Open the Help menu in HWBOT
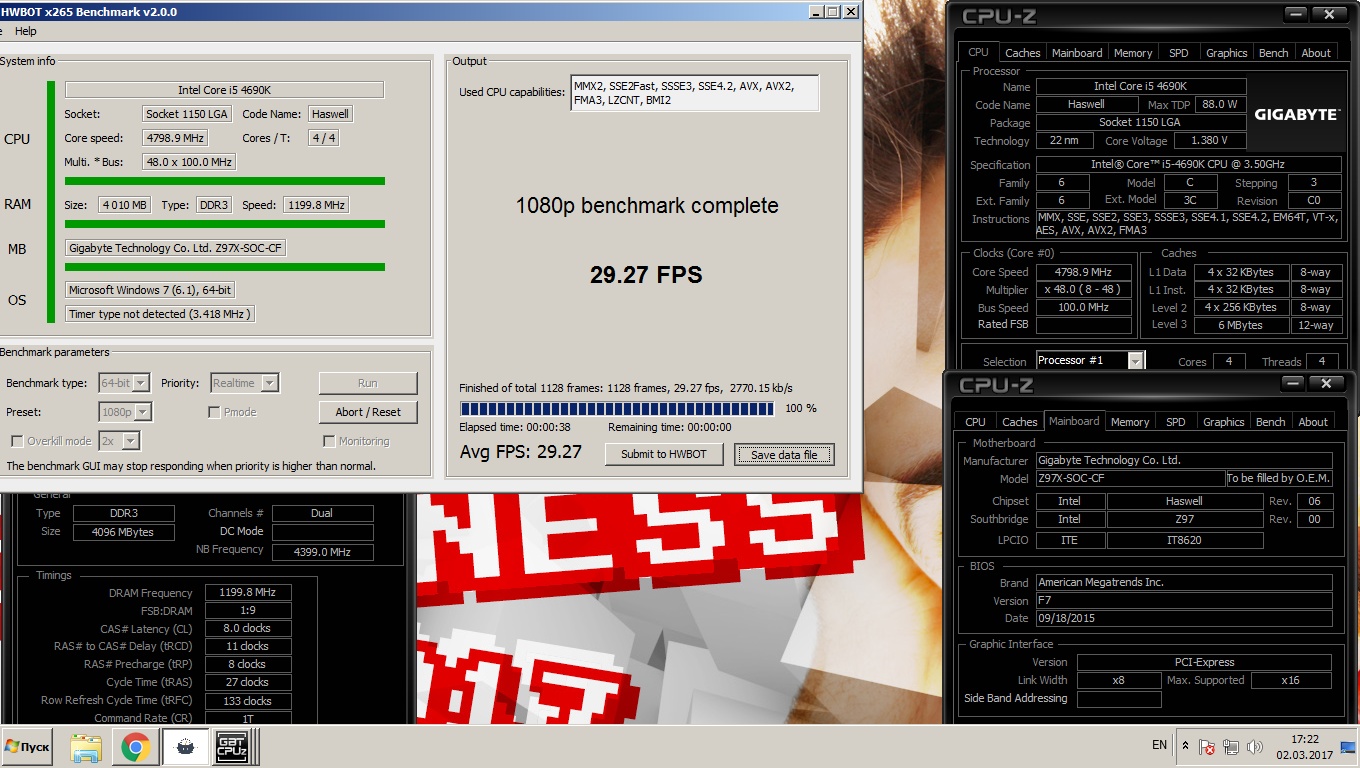 tap(26, 32)
